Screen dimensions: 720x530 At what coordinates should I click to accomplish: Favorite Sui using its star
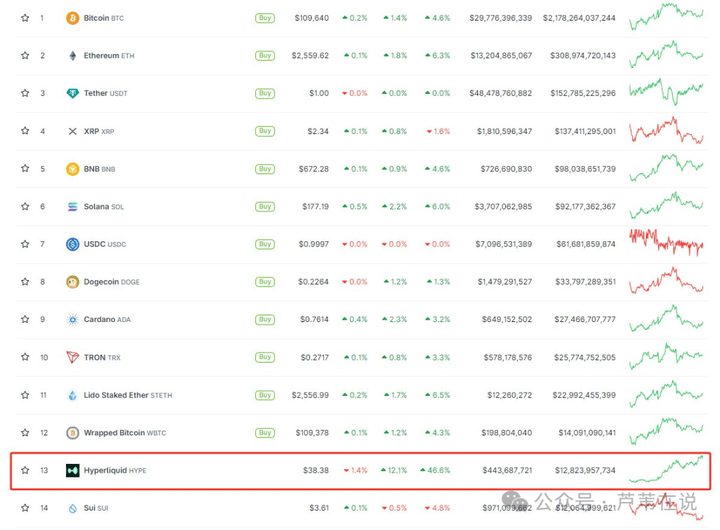click(25, 508)
